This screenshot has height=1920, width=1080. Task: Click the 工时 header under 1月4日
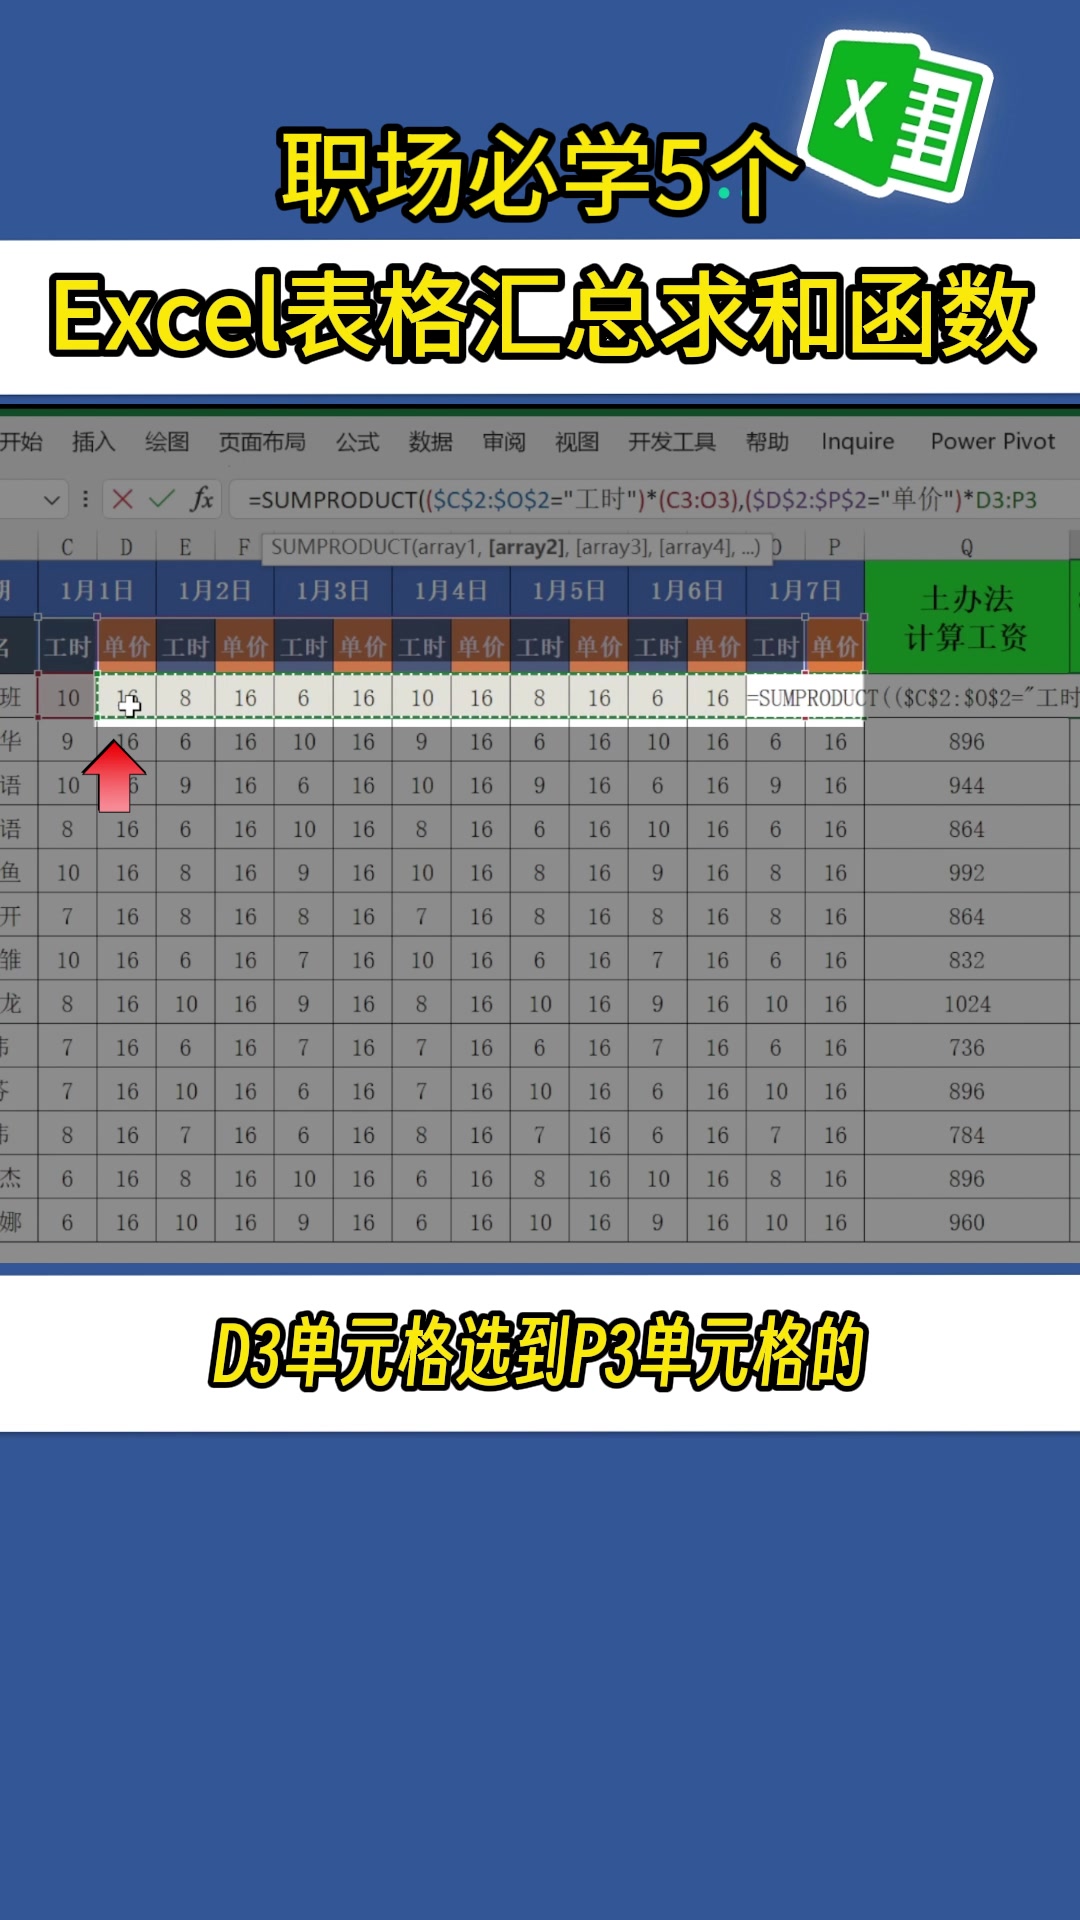pos(421,647)
